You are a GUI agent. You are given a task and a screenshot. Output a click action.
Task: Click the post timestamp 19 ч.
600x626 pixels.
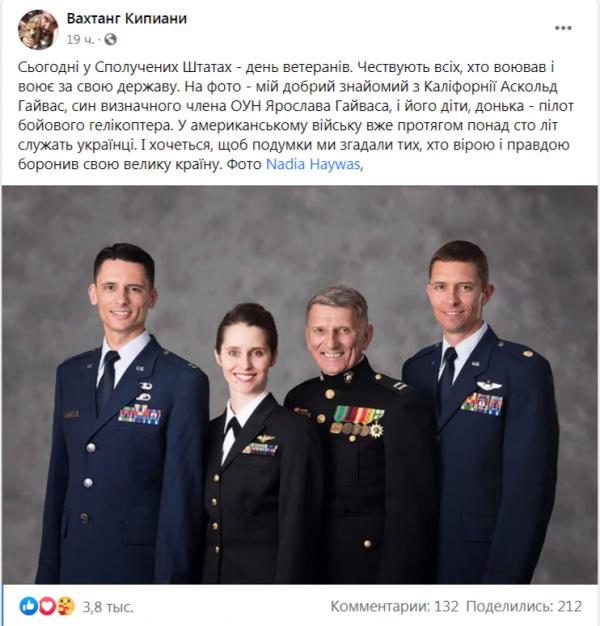(80, 40)
